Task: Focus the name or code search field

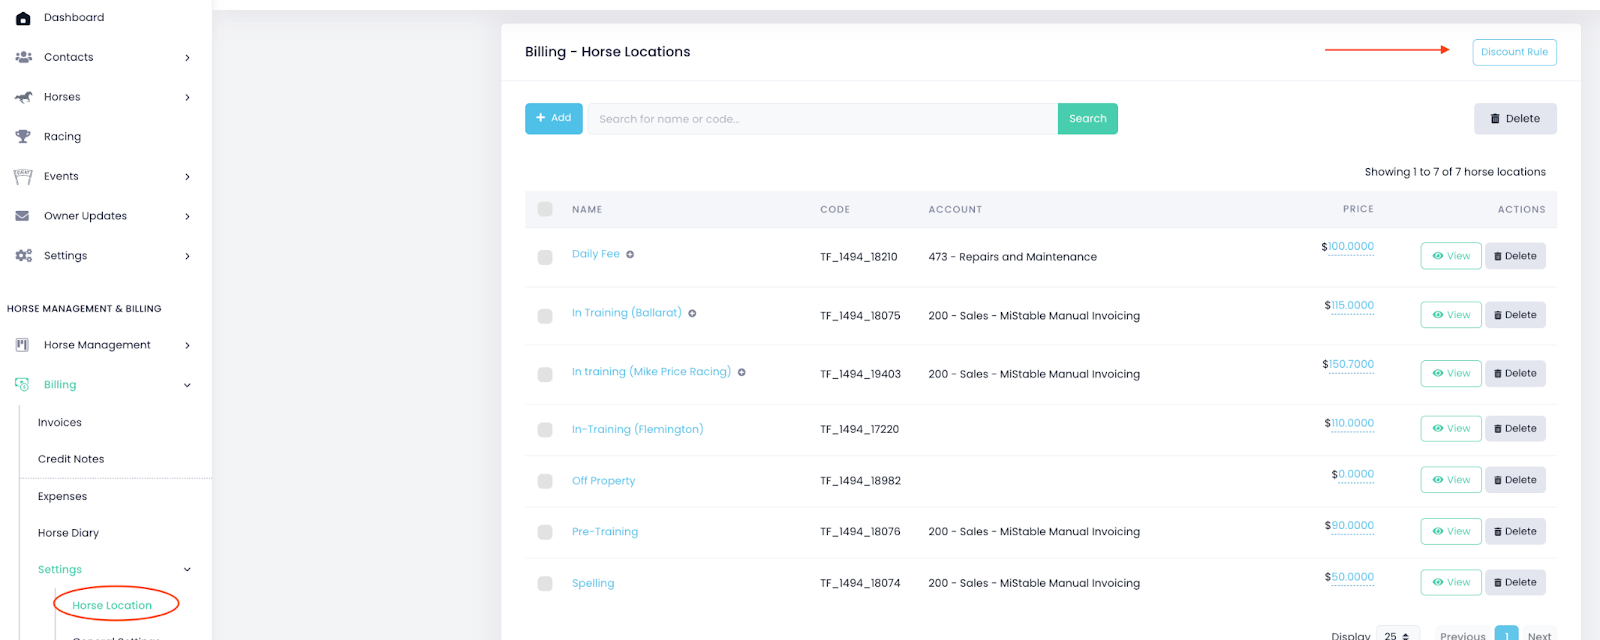Action: pos(822,119)
